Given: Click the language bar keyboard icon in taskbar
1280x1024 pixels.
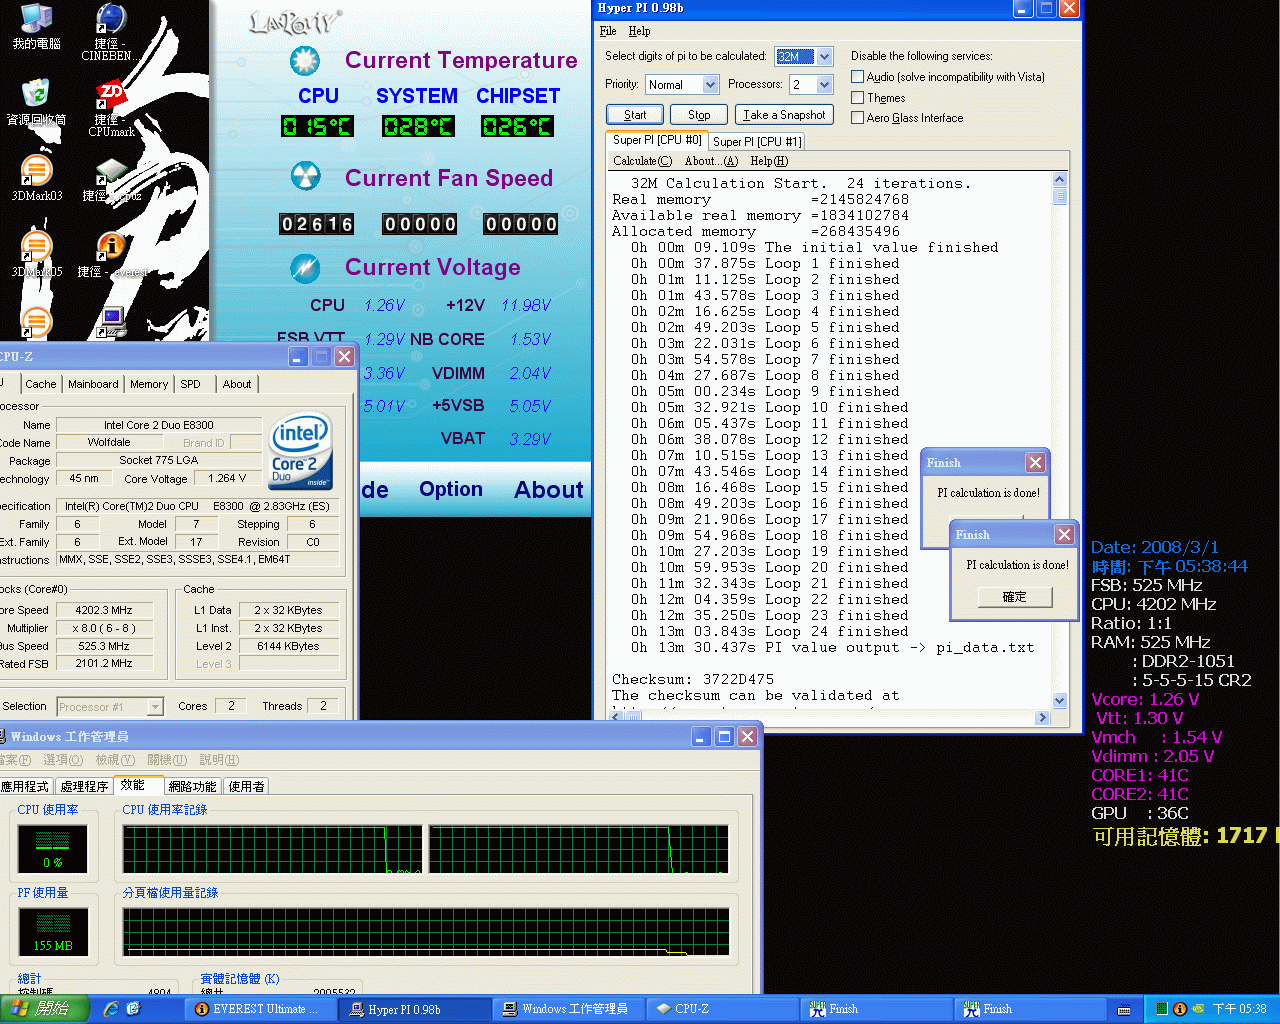Looking at the screenshot, I should click(x=1124, y=1010).
